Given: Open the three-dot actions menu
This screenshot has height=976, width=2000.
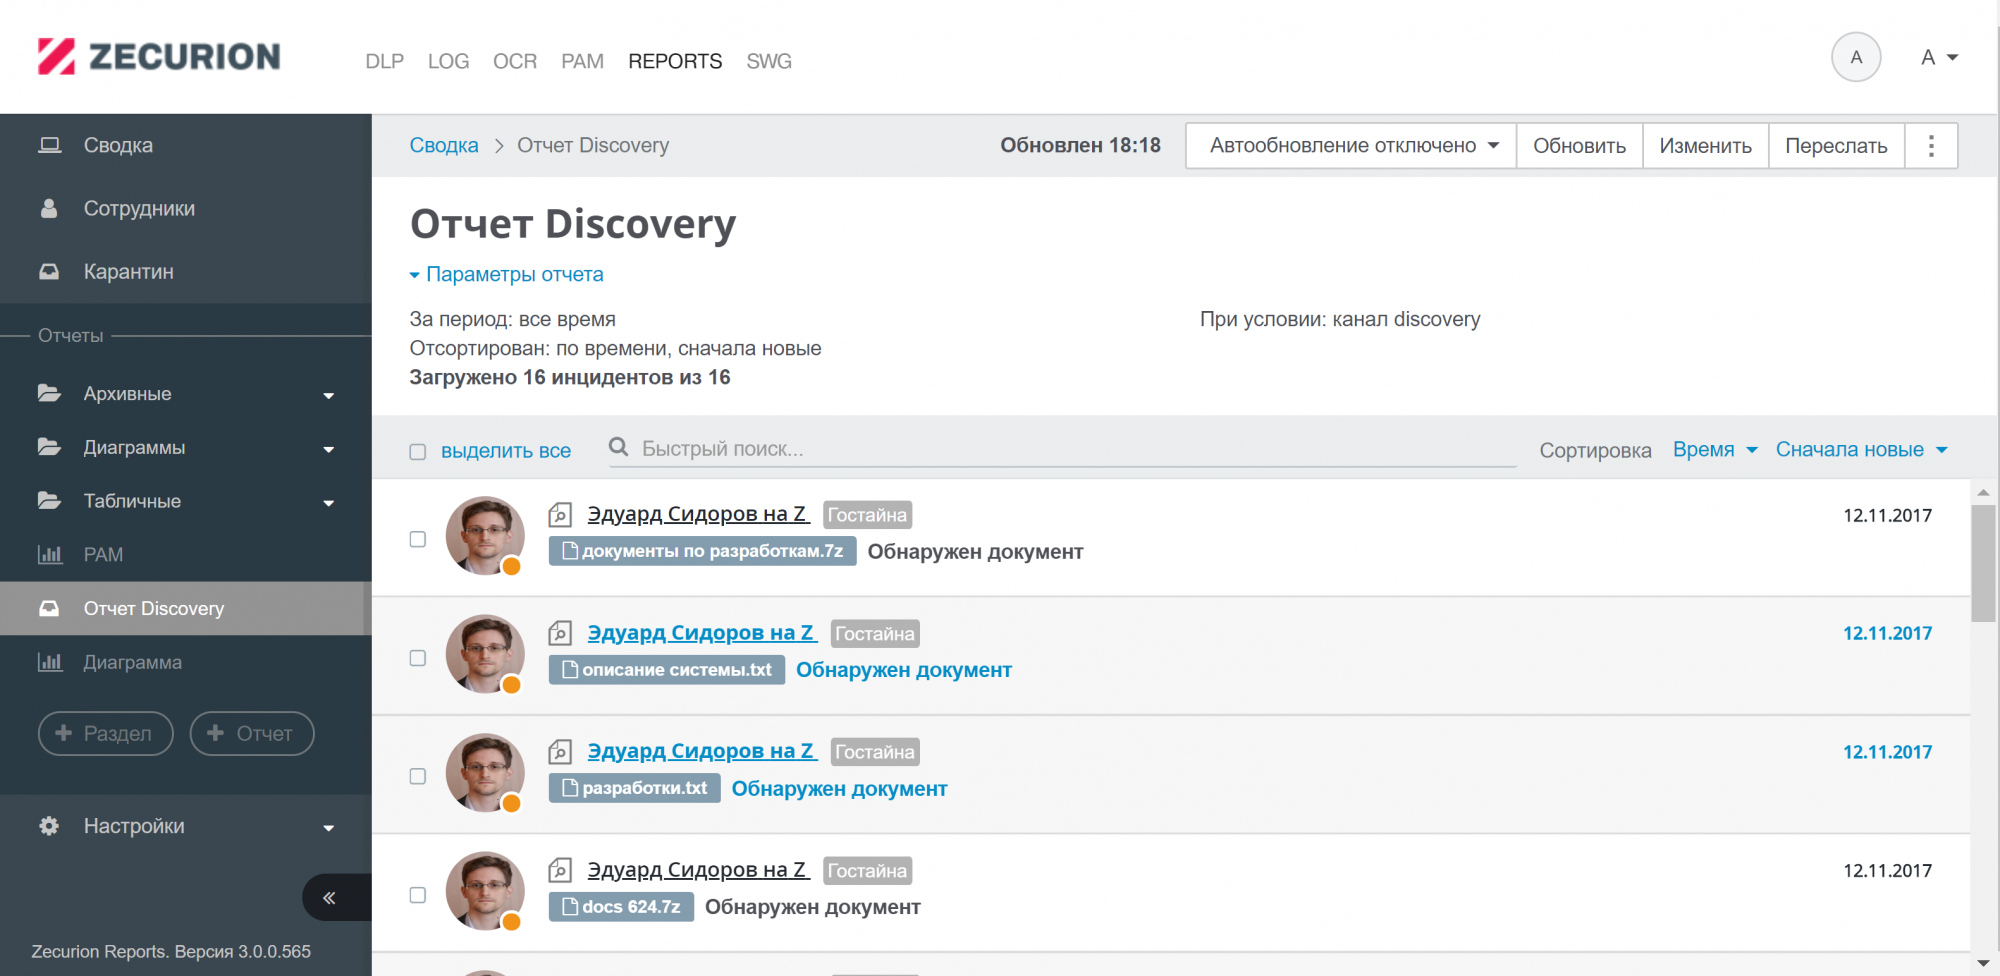Looking at the screenshot, I should 1931,145.
